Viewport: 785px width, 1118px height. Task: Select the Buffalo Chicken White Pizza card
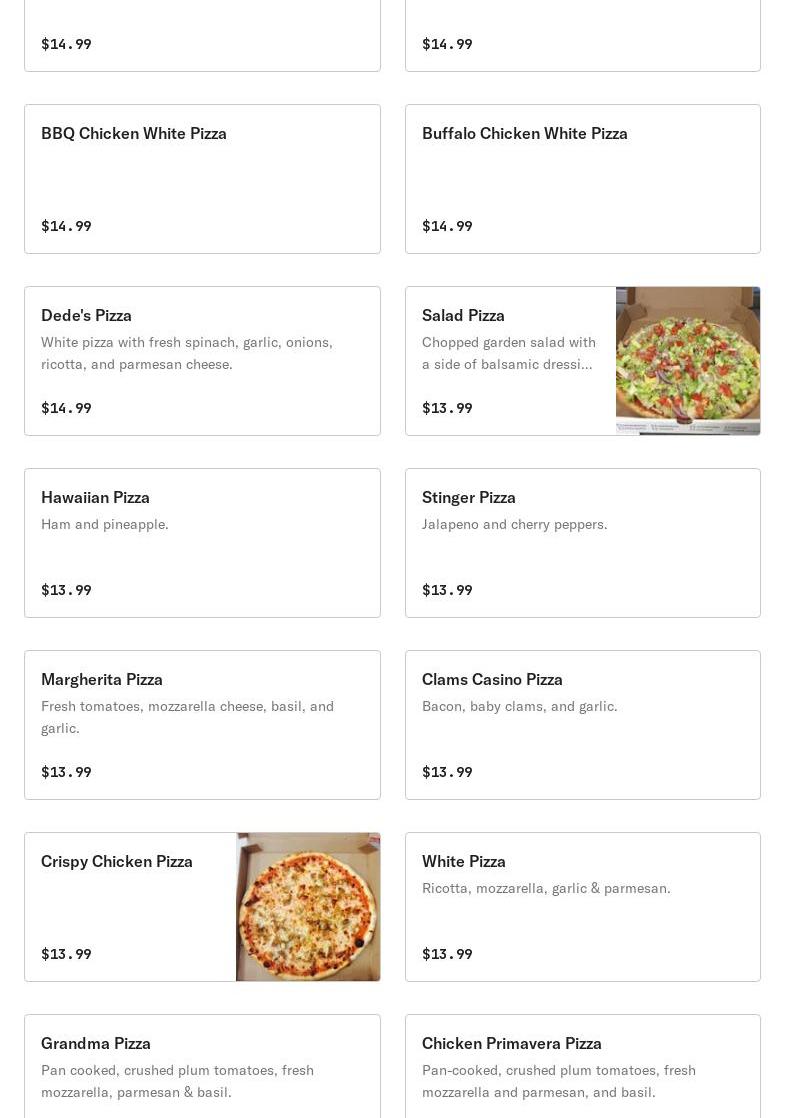click(x=524, y=133)
